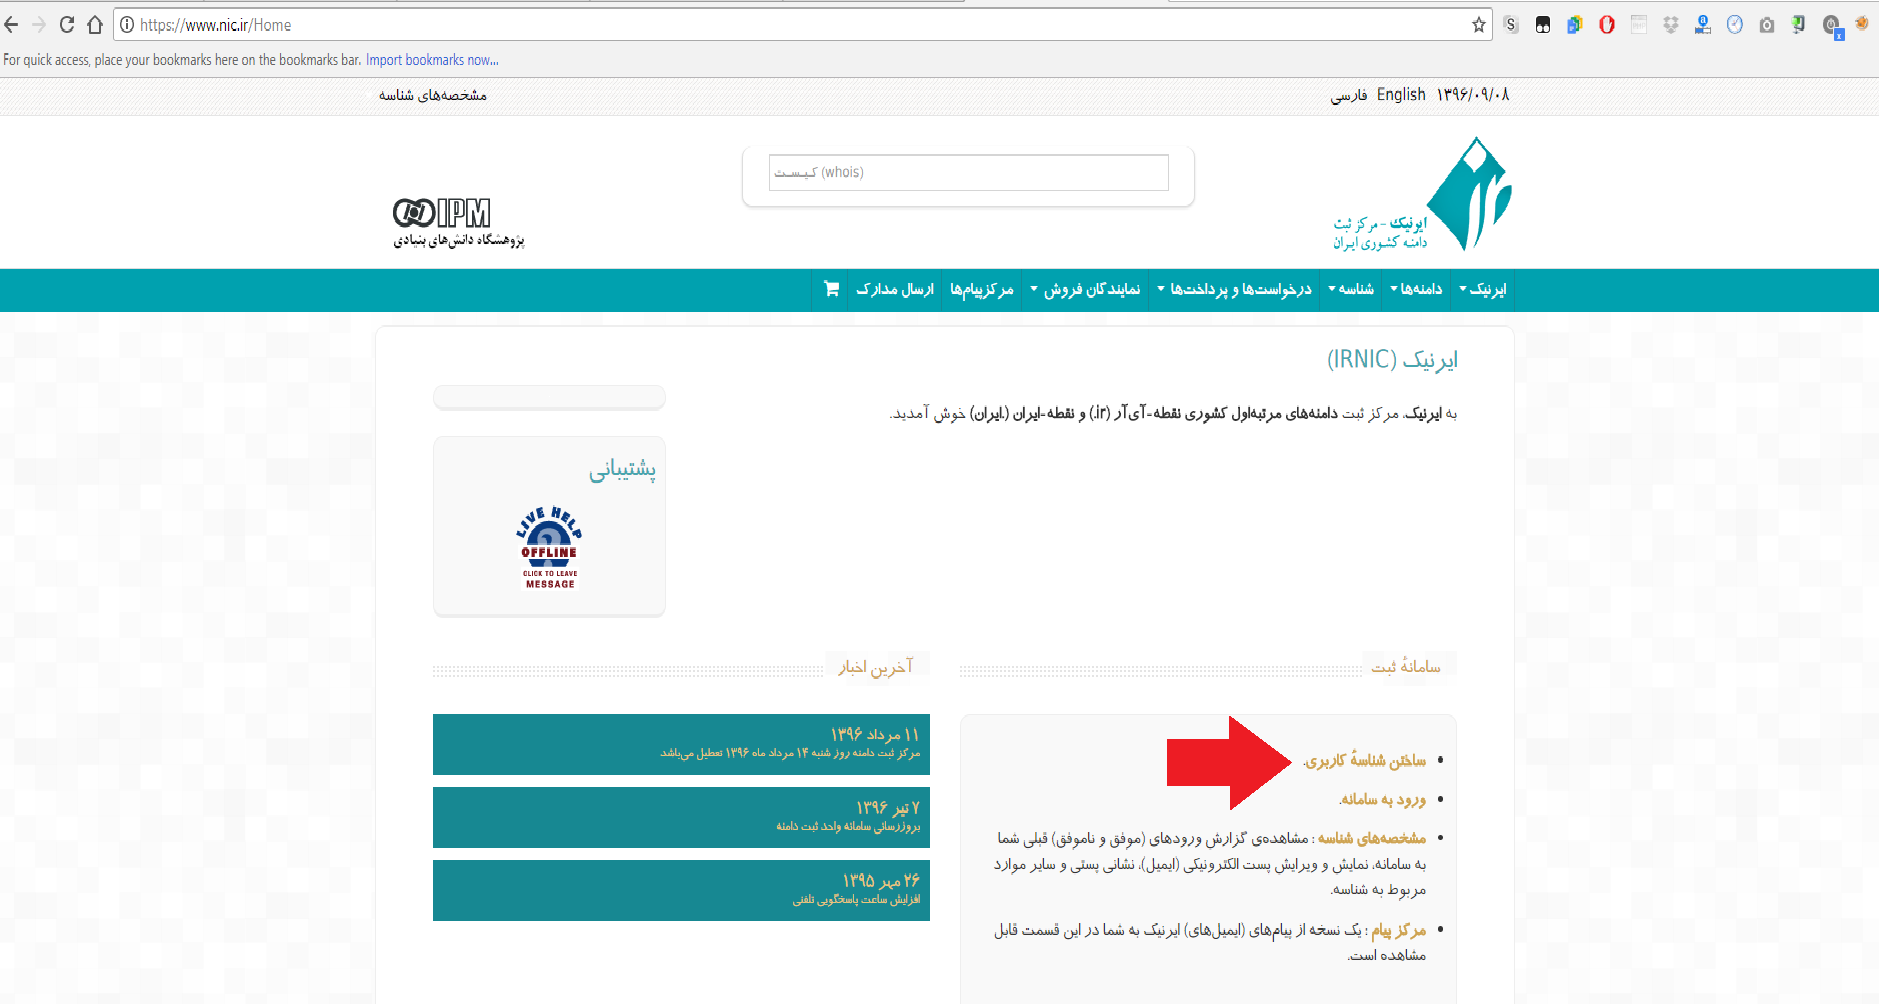Viewport: 1879px width, 1004px height.
Task: Expand the دامنه‌ها menu dropdown
Action: [1416, 289]
